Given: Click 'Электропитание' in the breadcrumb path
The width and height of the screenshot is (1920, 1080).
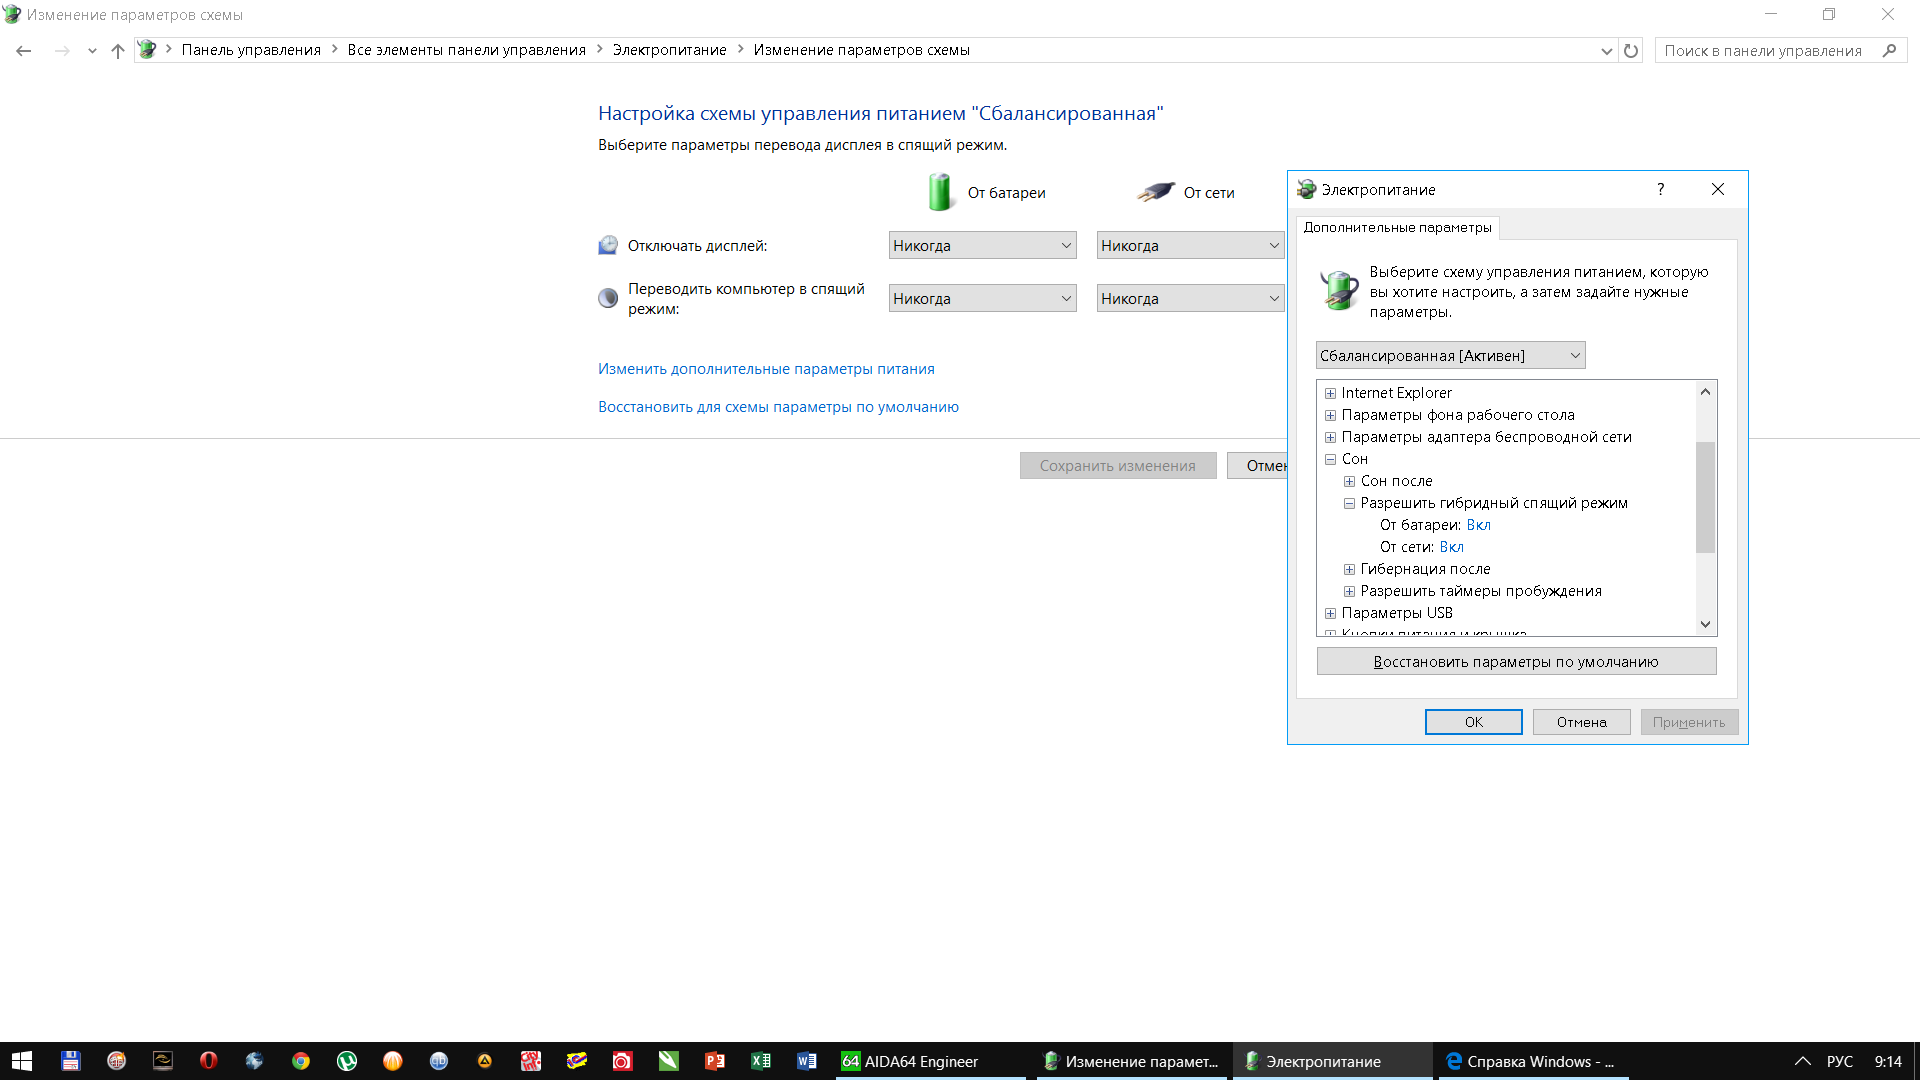Looking at the screenshot, I should click(669, 50).
